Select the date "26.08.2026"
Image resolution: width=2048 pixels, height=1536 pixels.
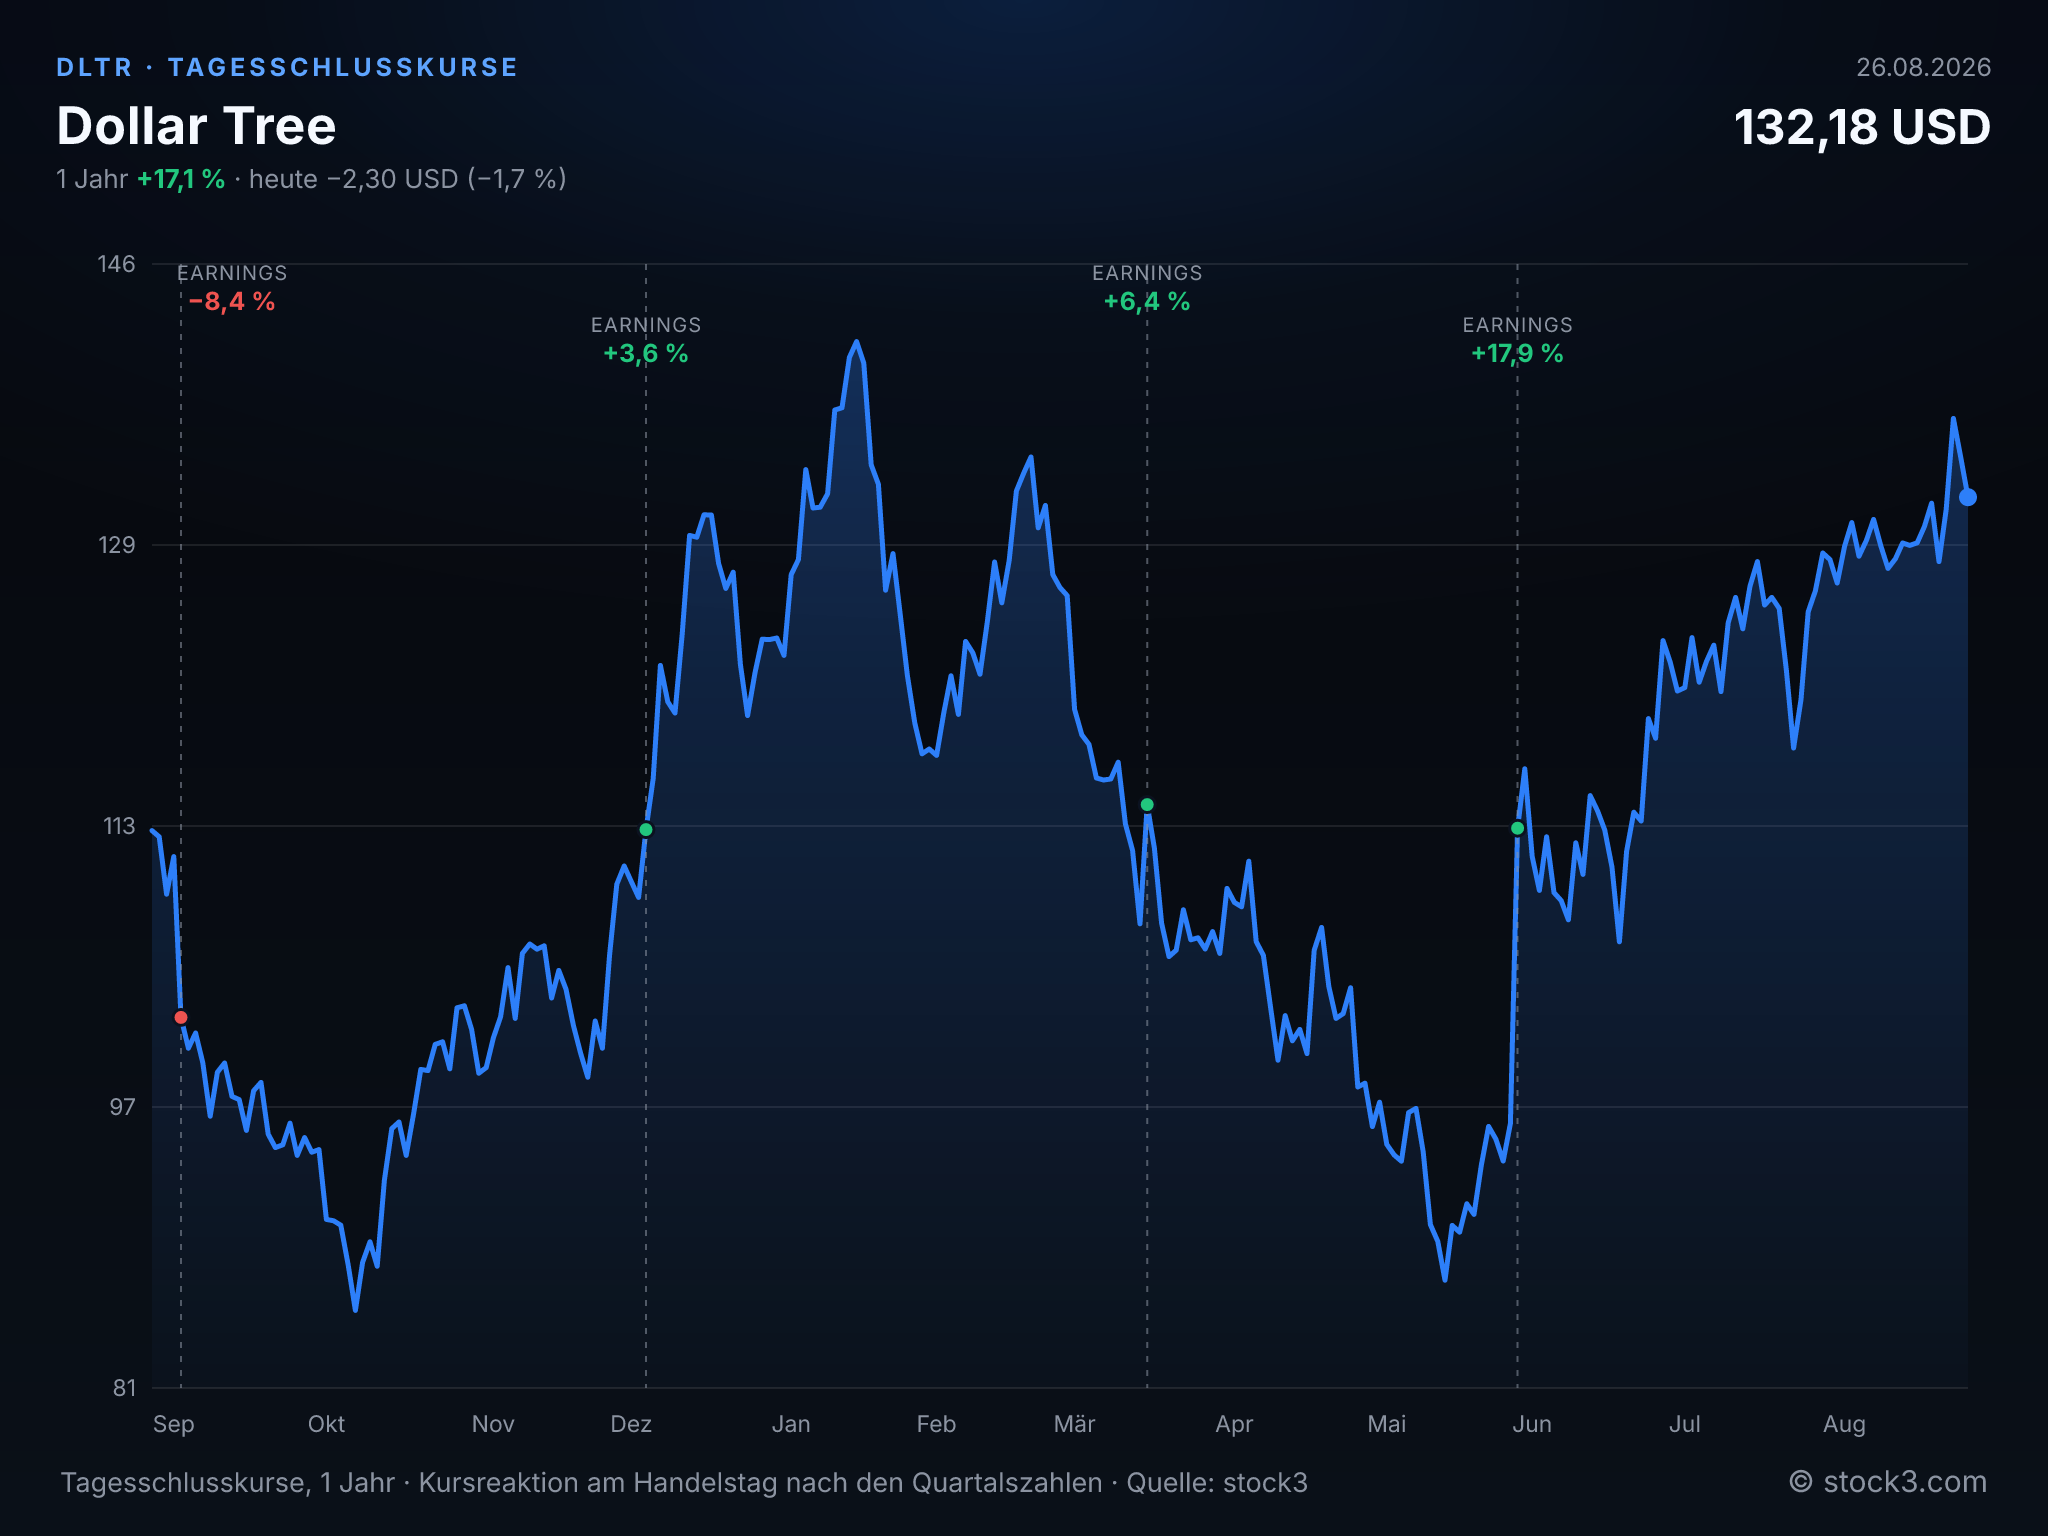tap(1923, 67)
